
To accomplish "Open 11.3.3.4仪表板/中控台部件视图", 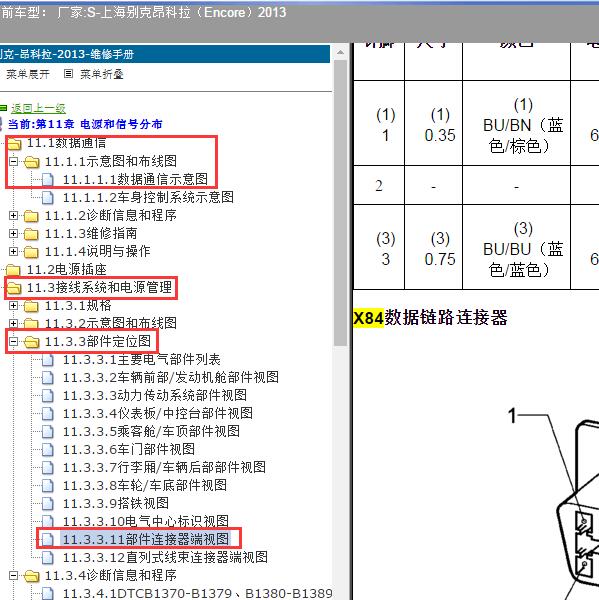I will coord(158,413).
